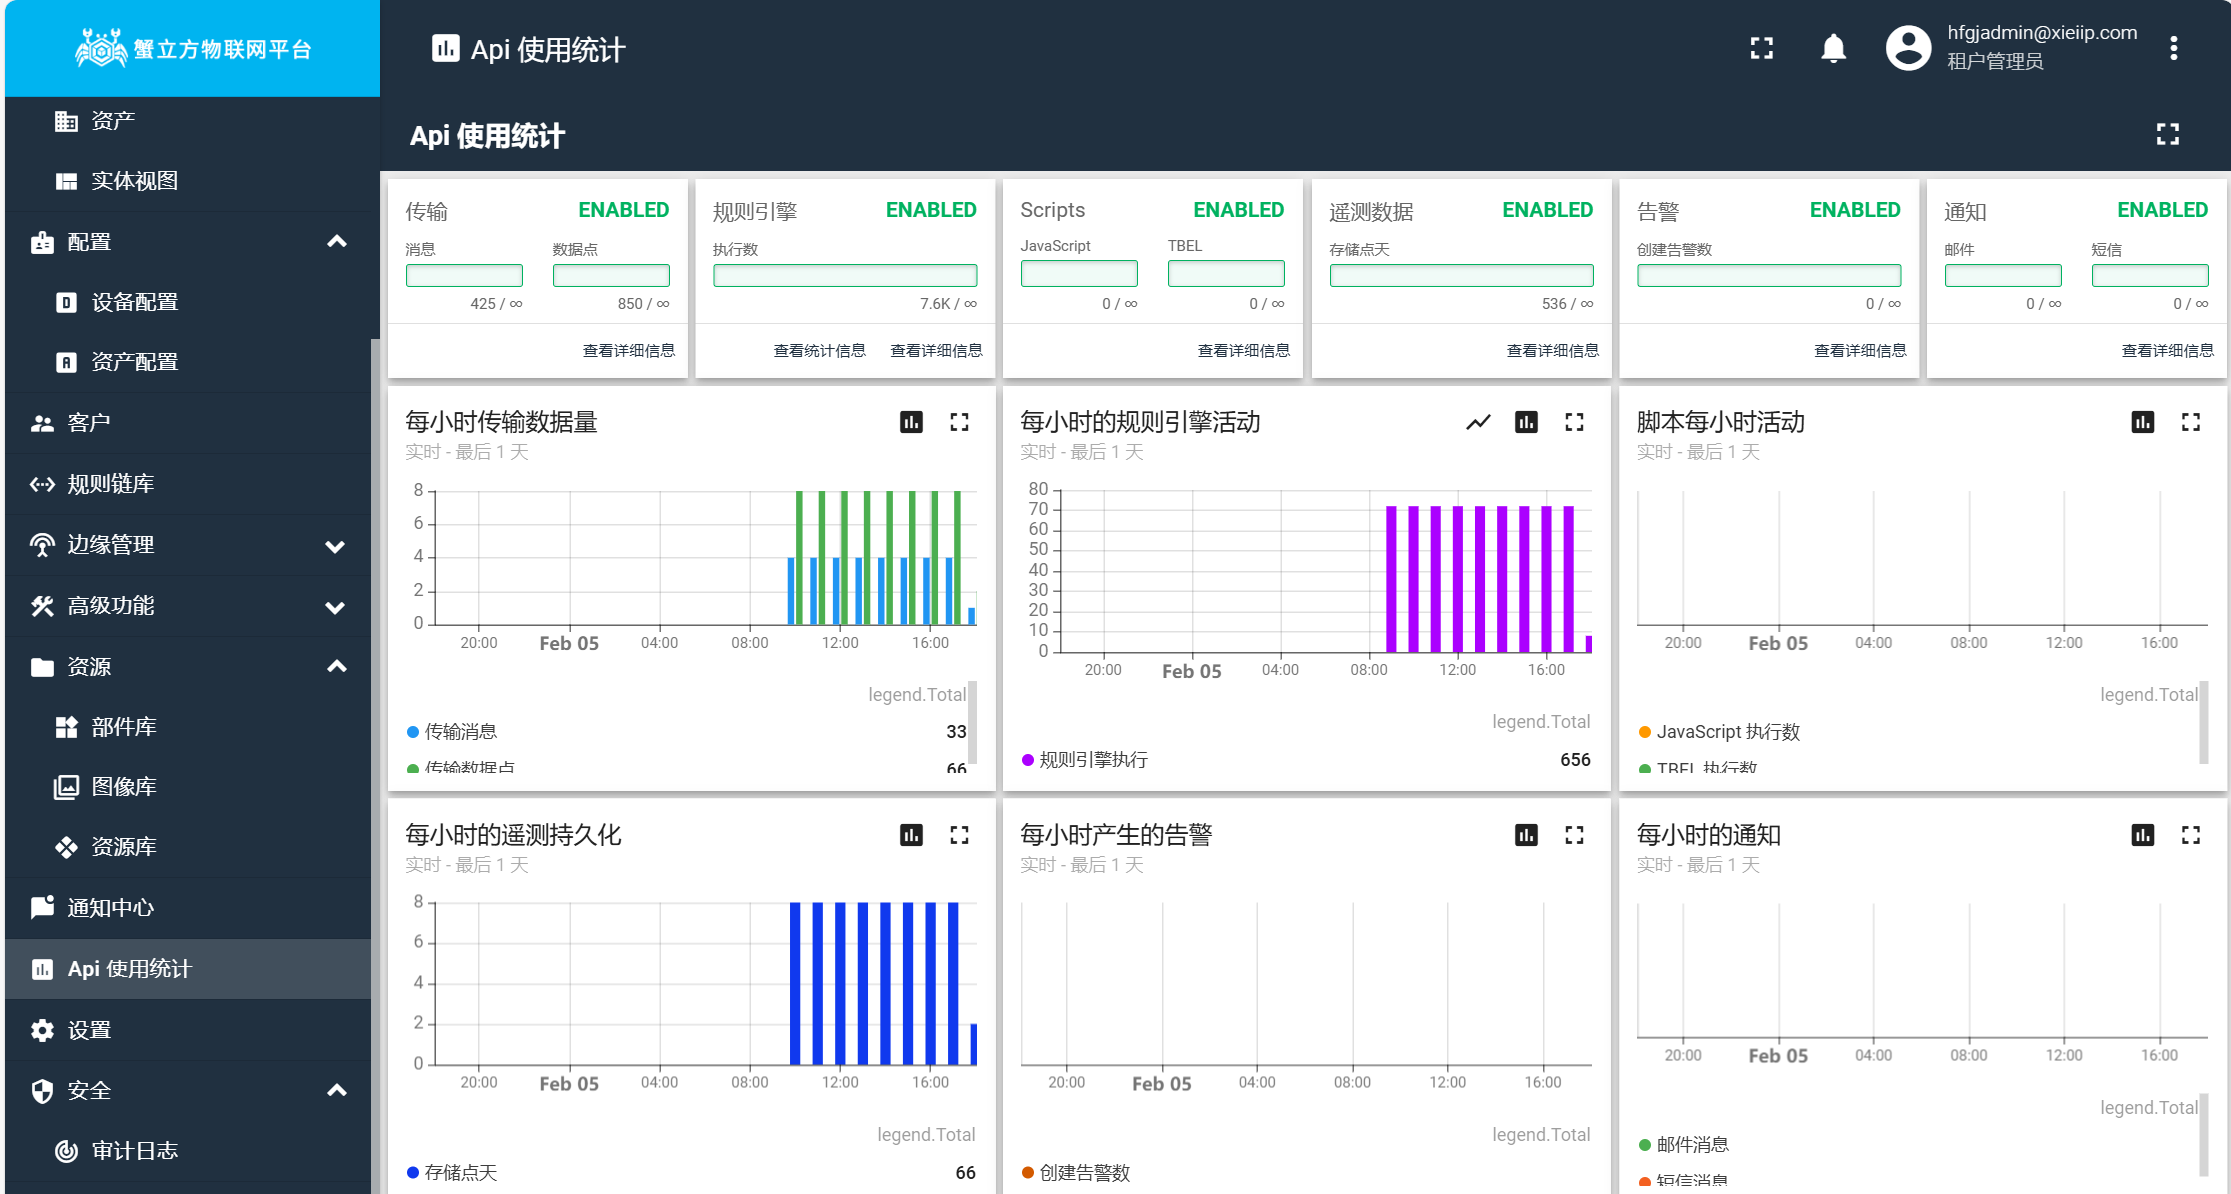Click the 每小时传输数据量 legend scrollbar
The height and width of the screenshot is (1194, 2231).
pos(972,723)
